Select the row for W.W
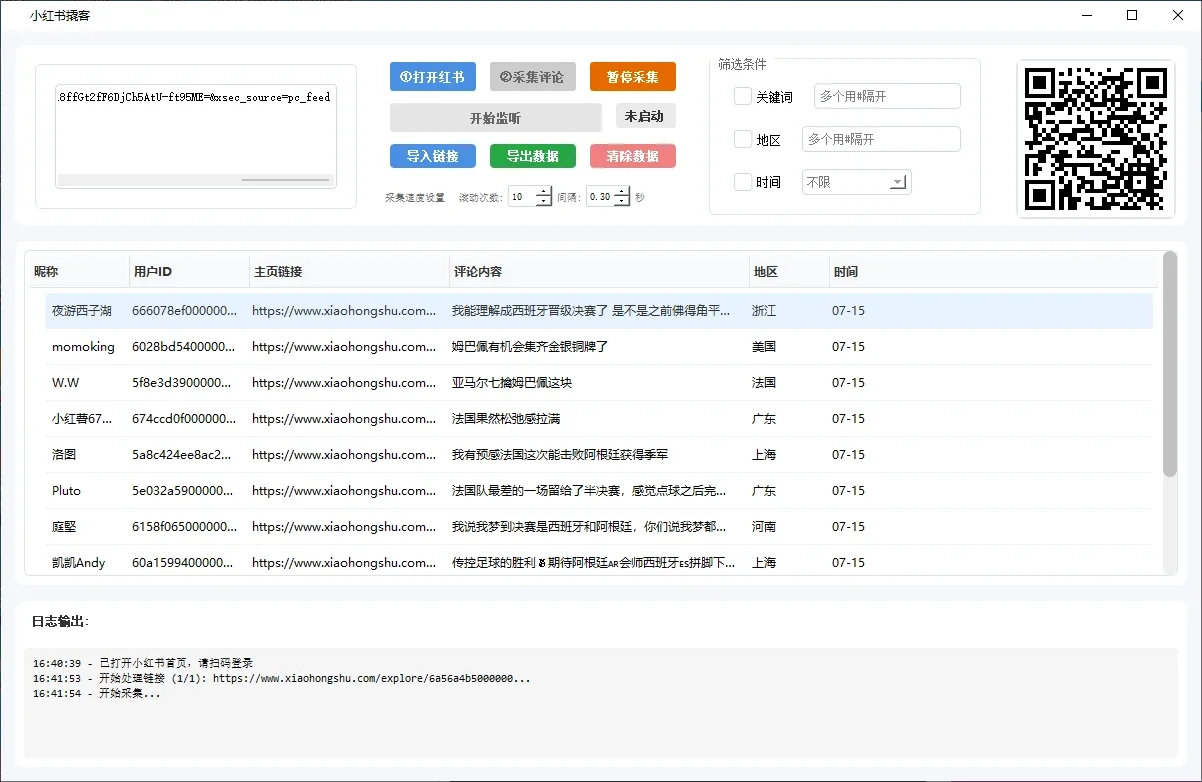The image size is (1202, 782). point(598,383)
